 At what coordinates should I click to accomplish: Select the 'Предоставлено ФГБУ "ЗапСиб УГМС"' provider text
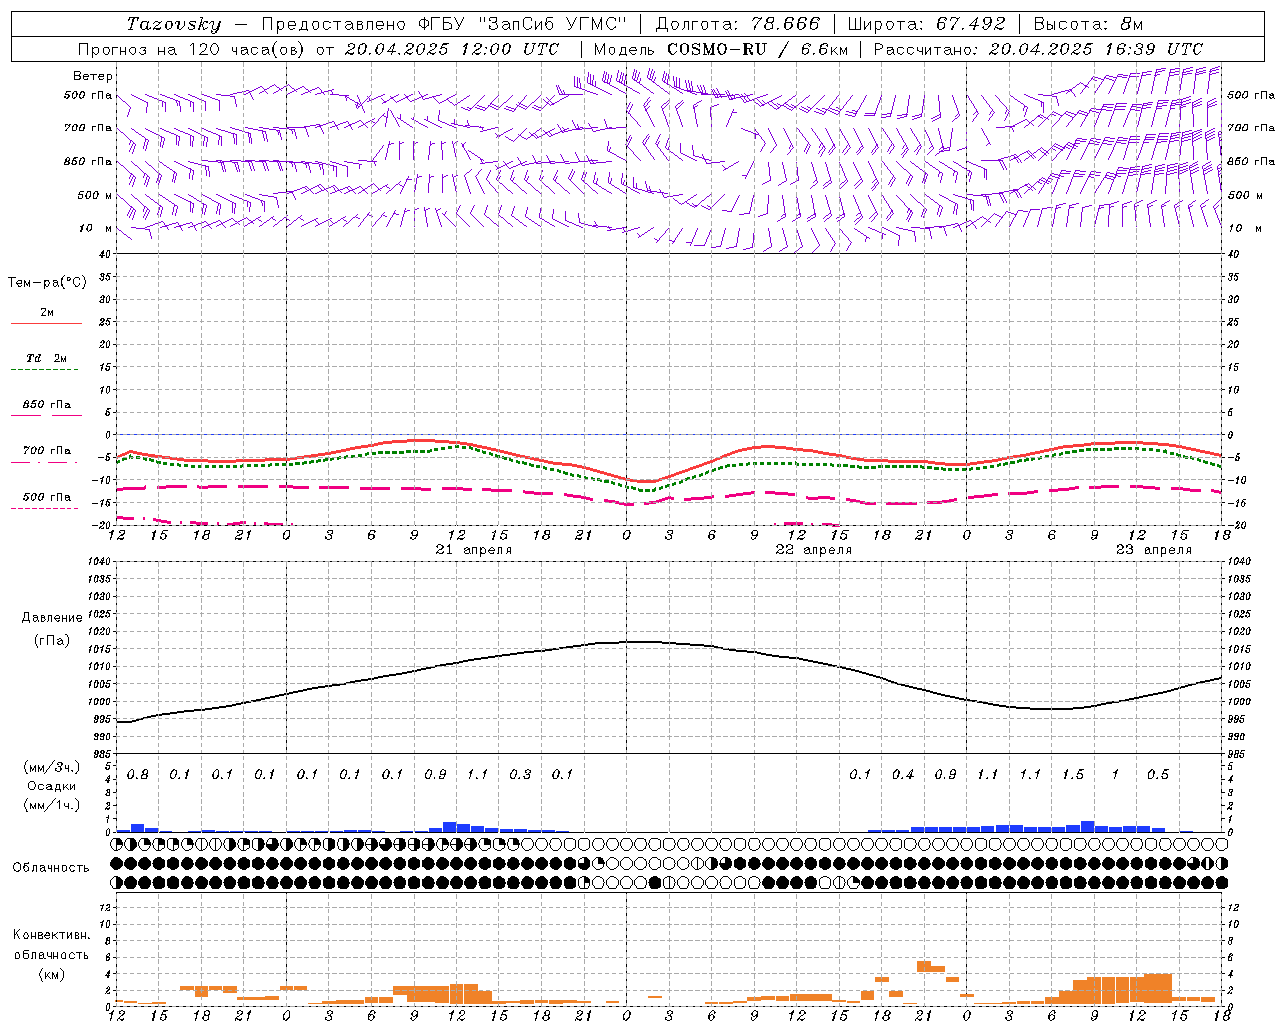[444, 24]
